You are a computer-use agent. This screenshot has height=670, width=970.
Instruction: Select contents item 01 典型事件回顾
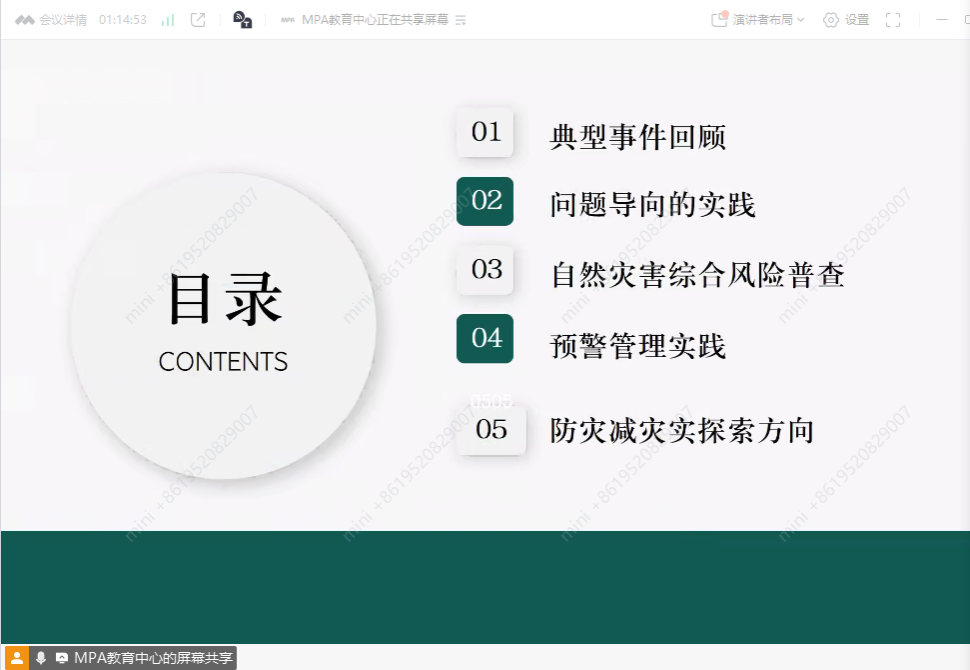coord(637,137)
